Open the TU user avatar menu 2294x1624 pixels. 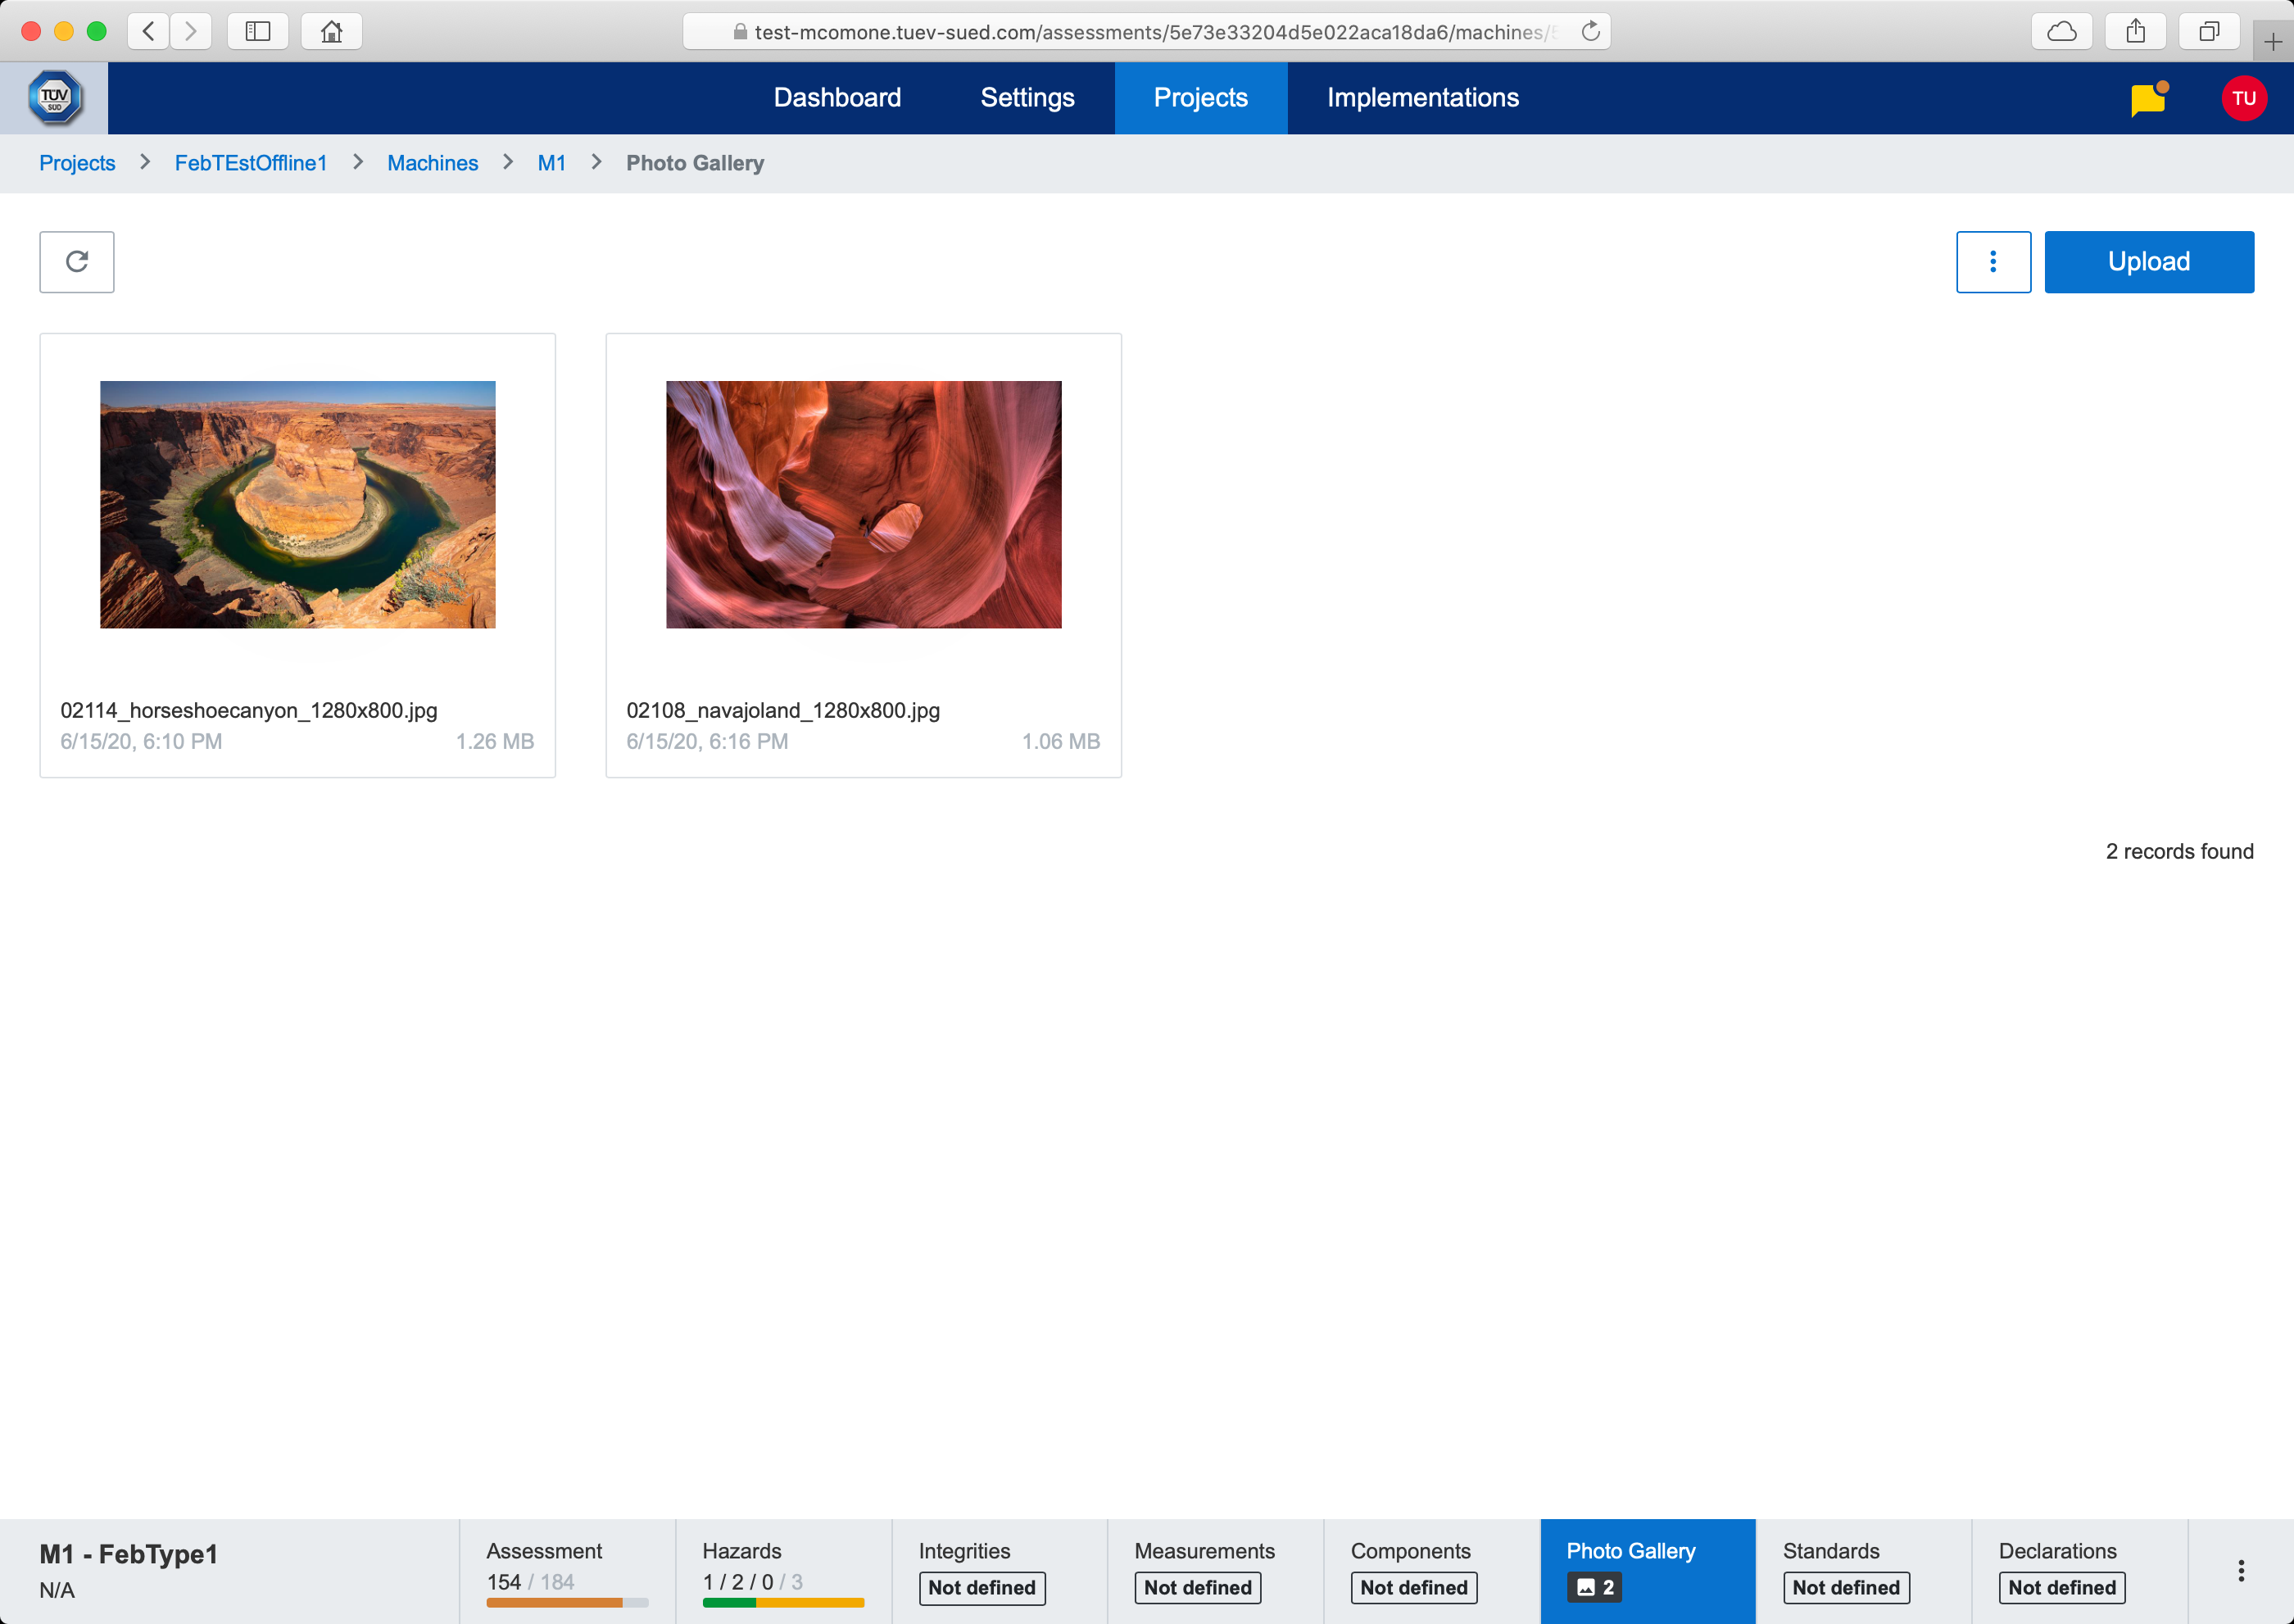pos(2243,99)
